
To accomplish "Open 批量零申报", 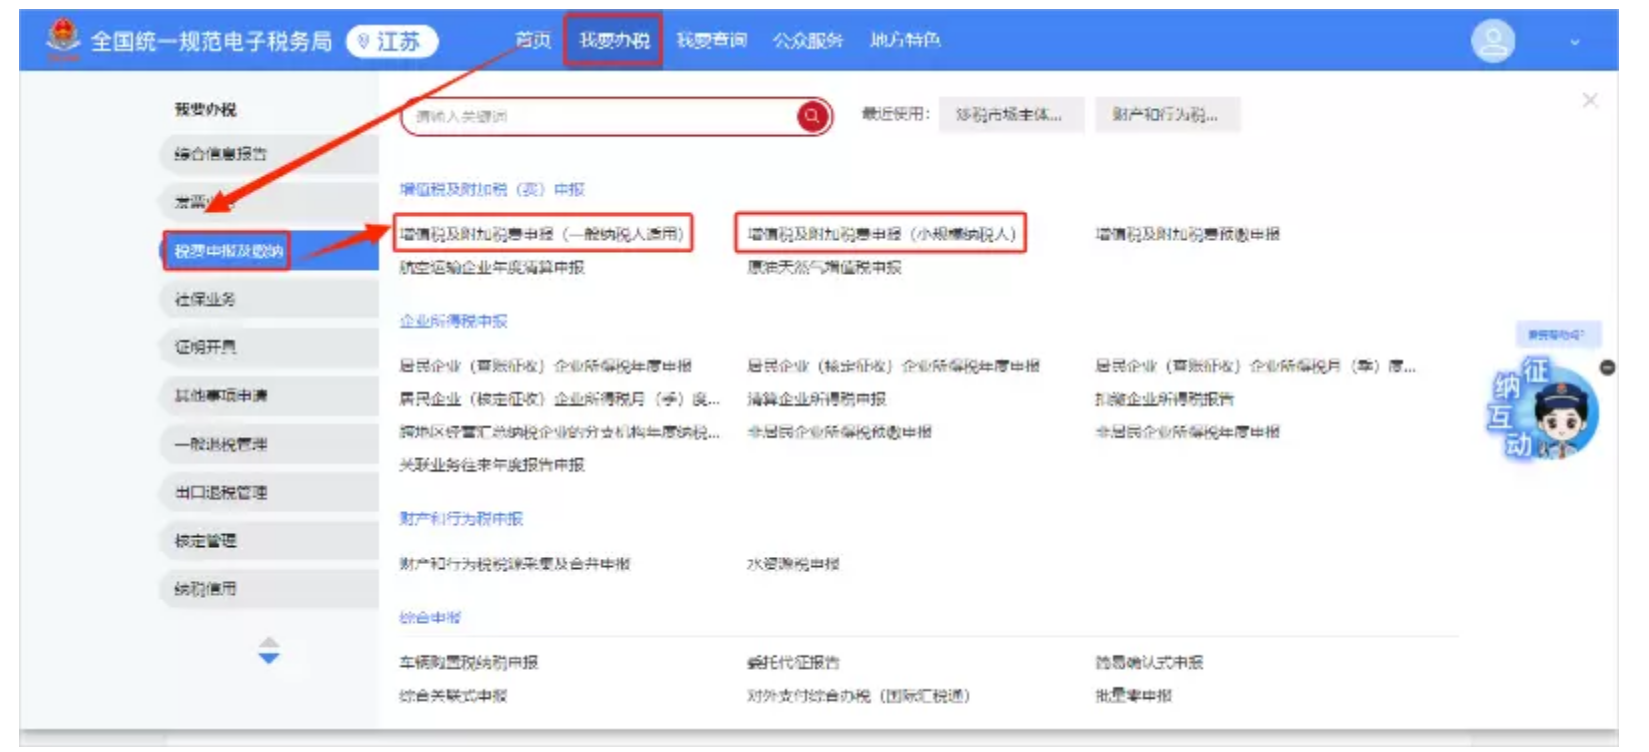I will click(x=1133, y=695).
